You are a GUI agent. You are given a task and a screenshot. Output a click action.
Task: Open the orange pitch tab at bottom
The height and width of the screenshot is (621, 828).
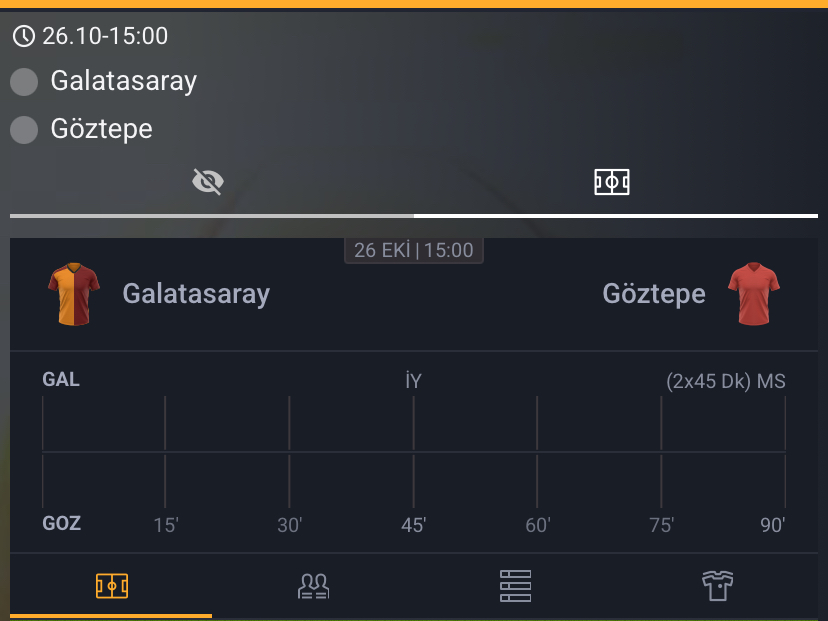111,586
